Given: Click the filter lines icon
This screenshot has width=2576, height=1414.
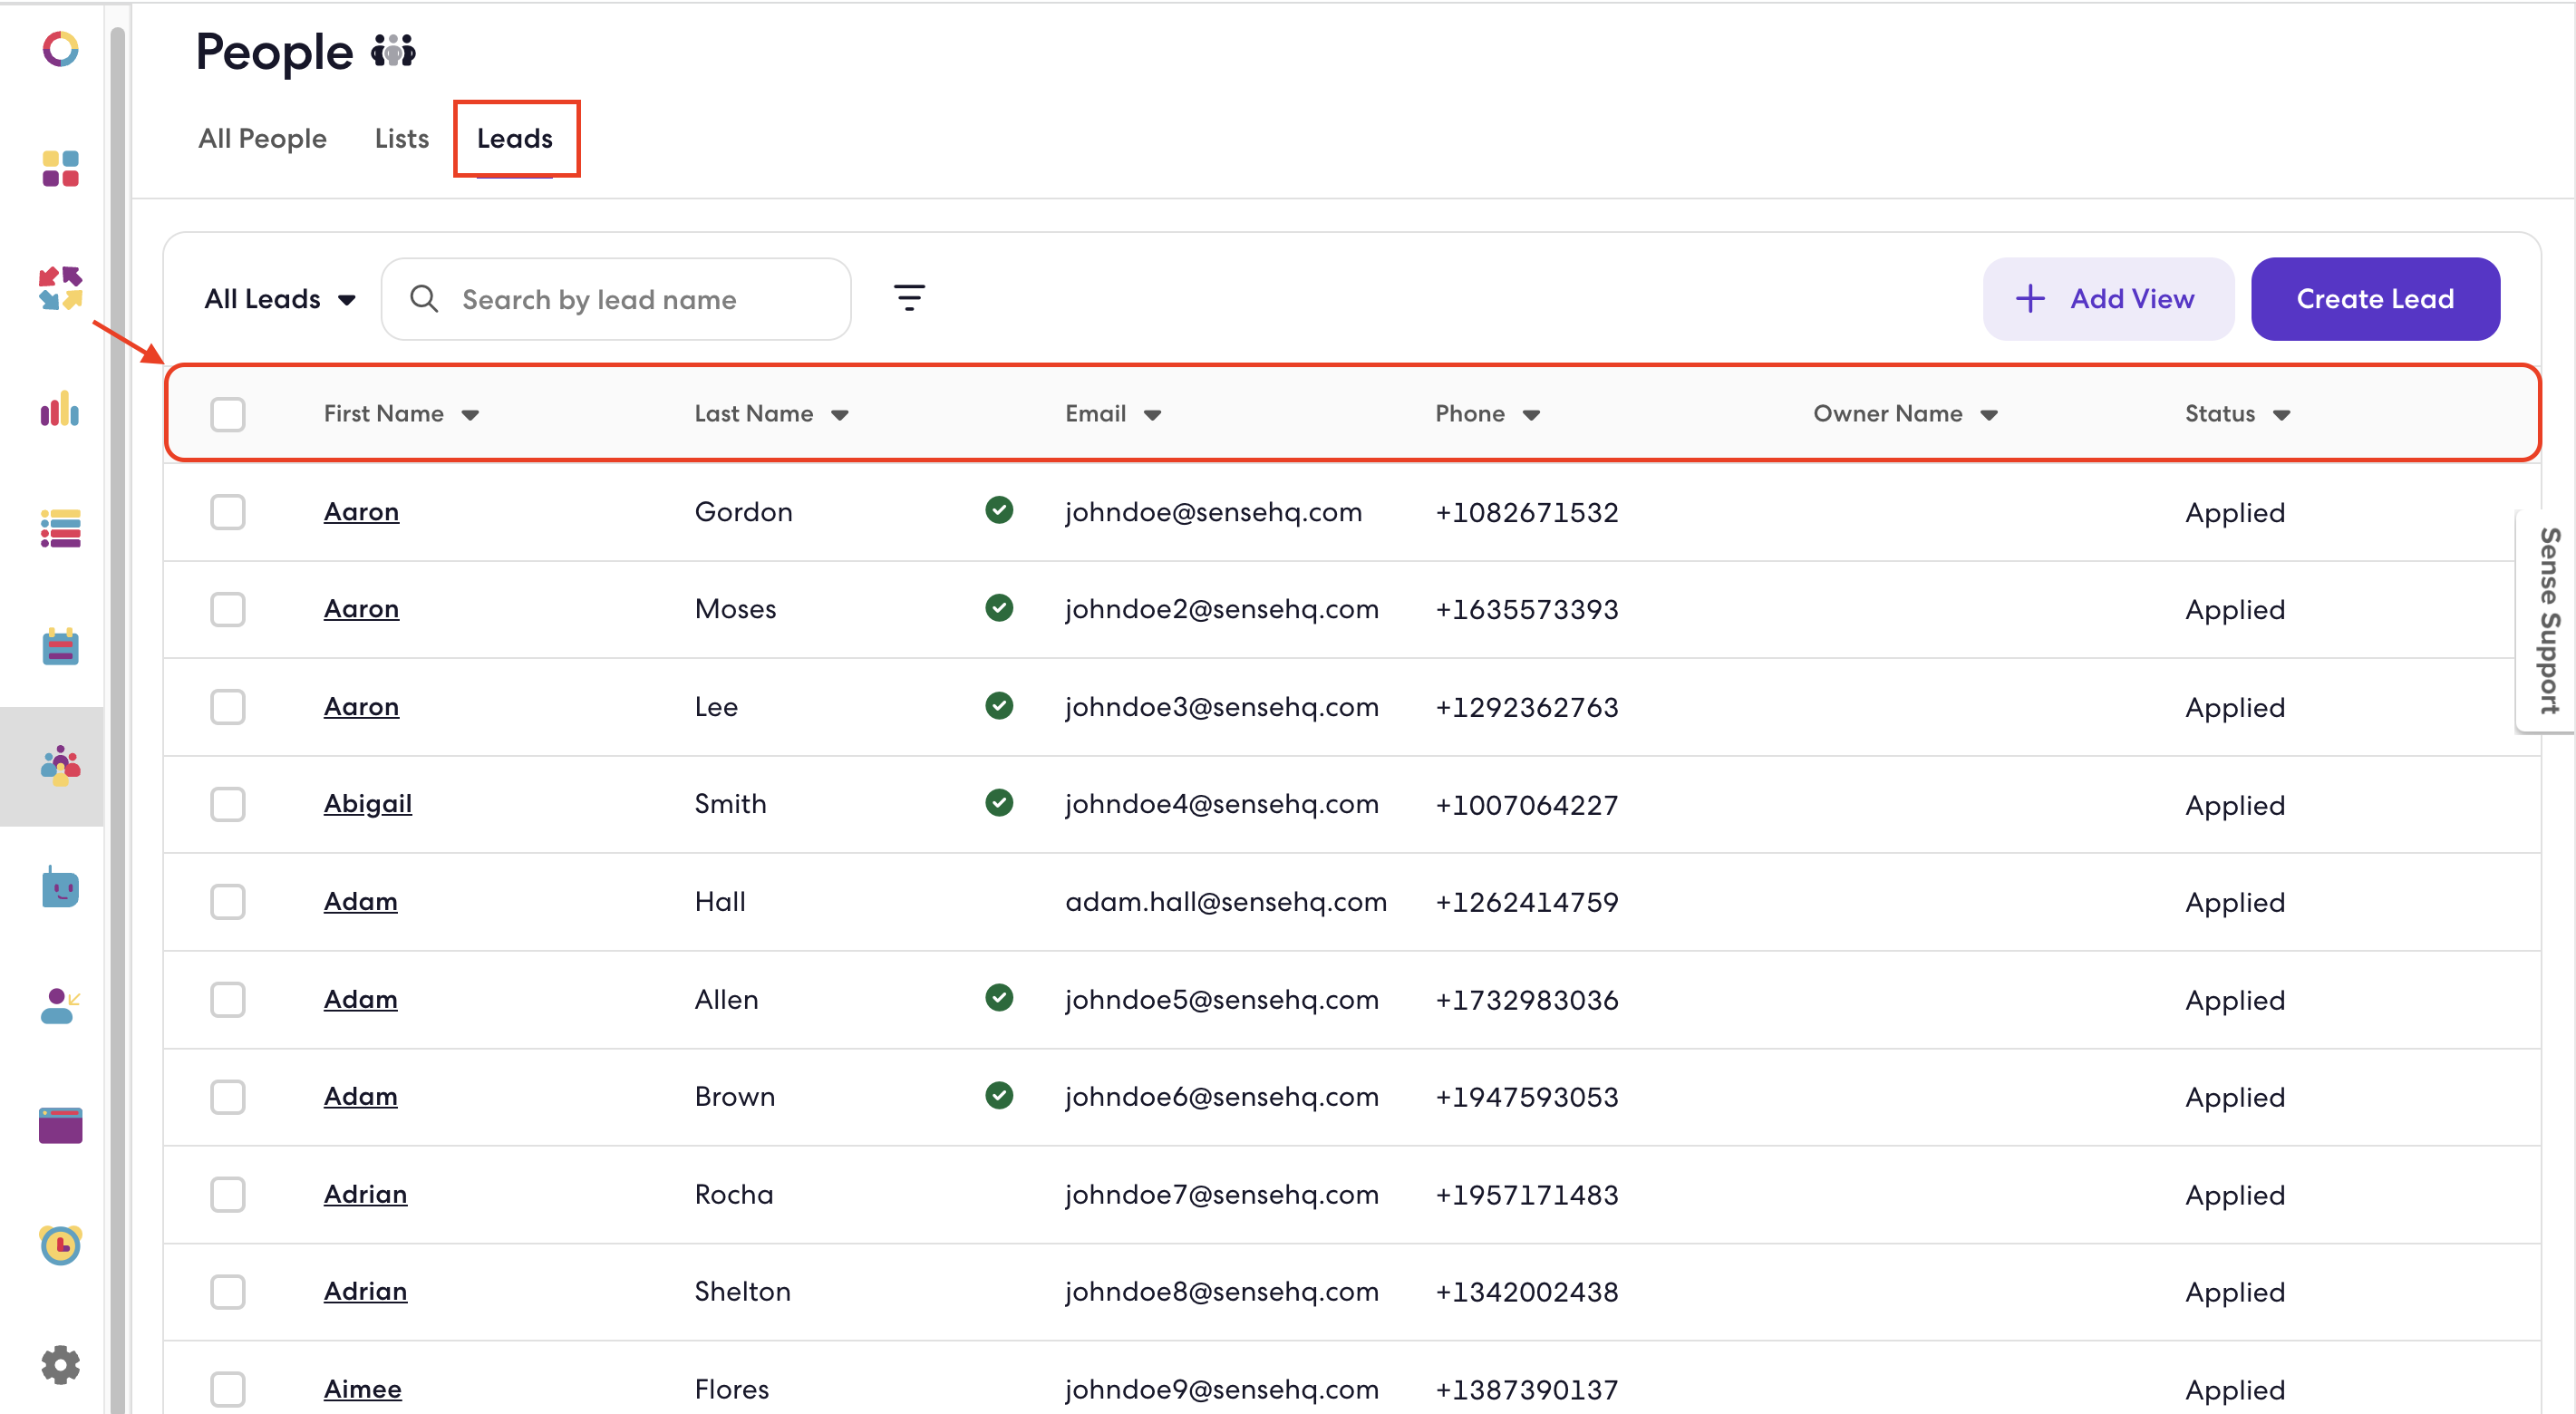Looking at the screenshot, I should [908, 298].
